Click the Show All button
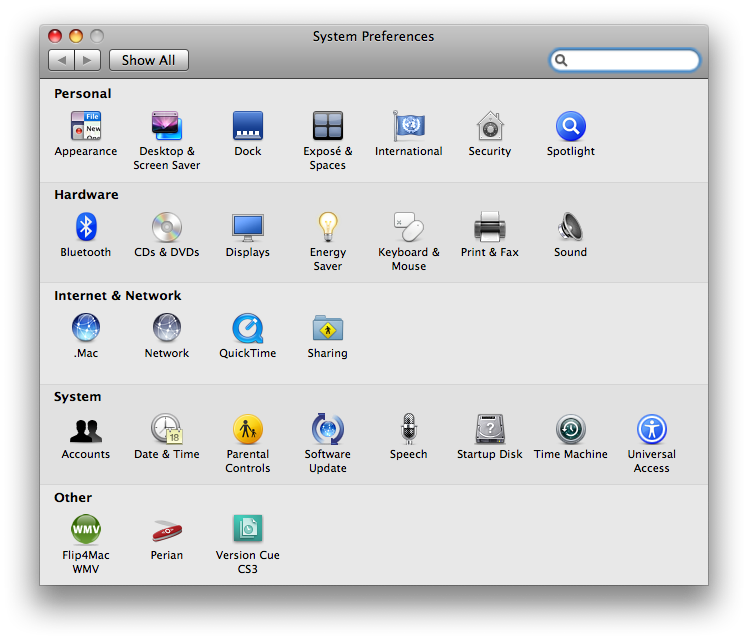 (148, 60)
